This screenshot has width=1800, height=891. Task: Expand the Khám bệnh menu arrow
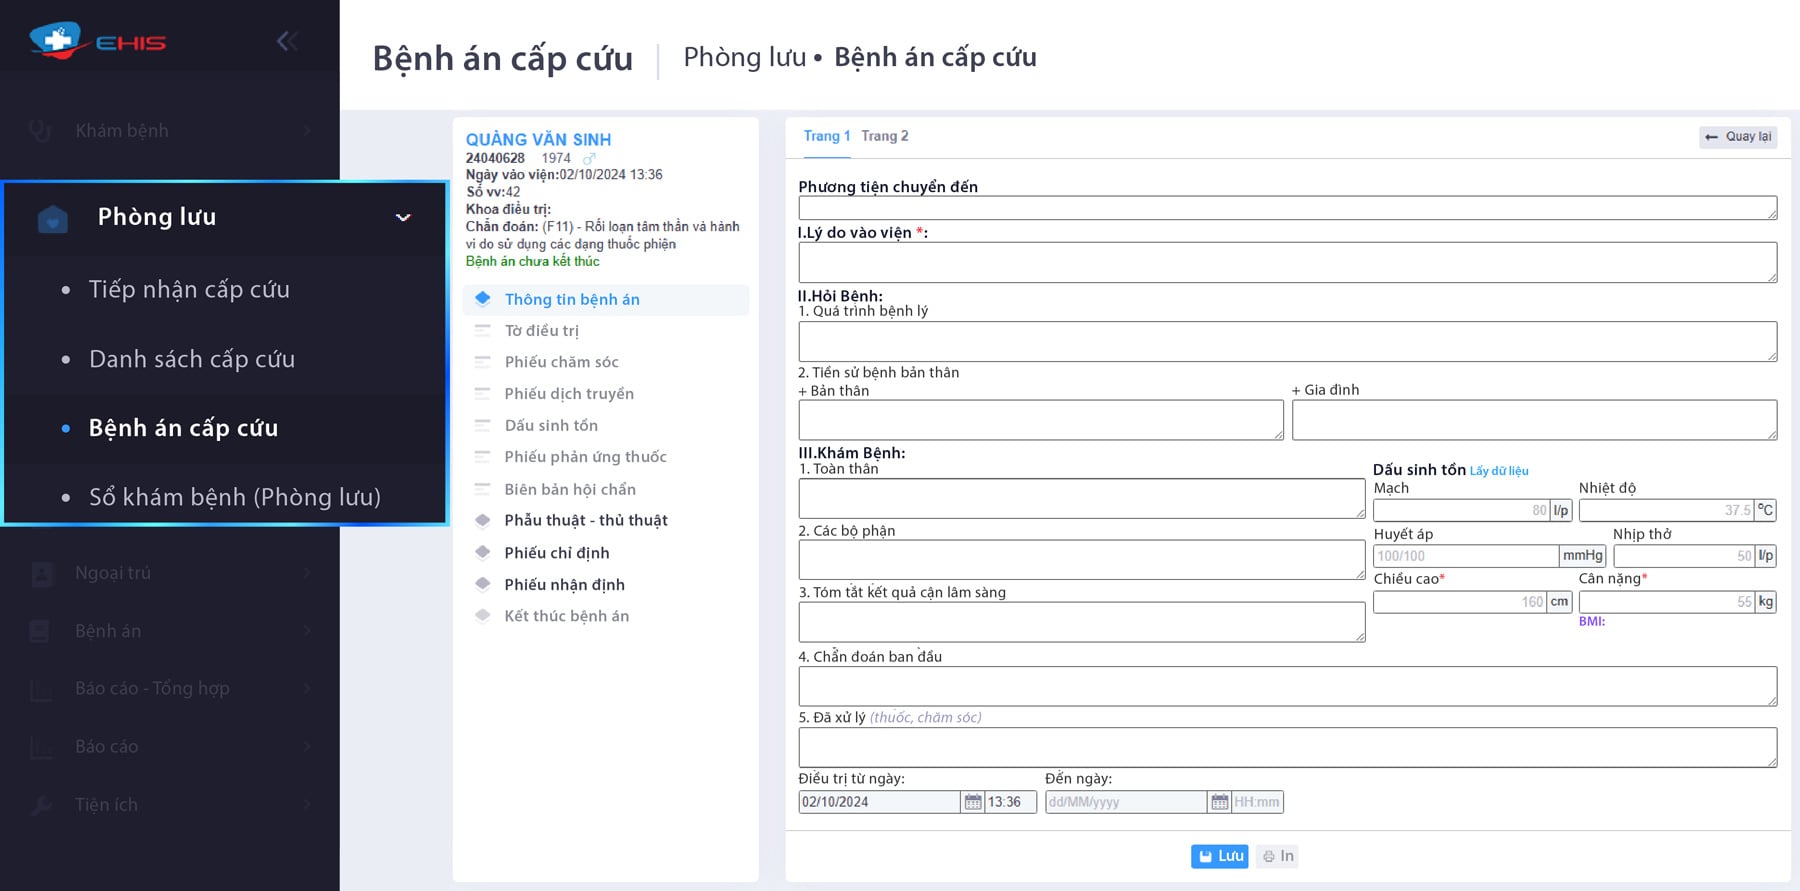307,131
